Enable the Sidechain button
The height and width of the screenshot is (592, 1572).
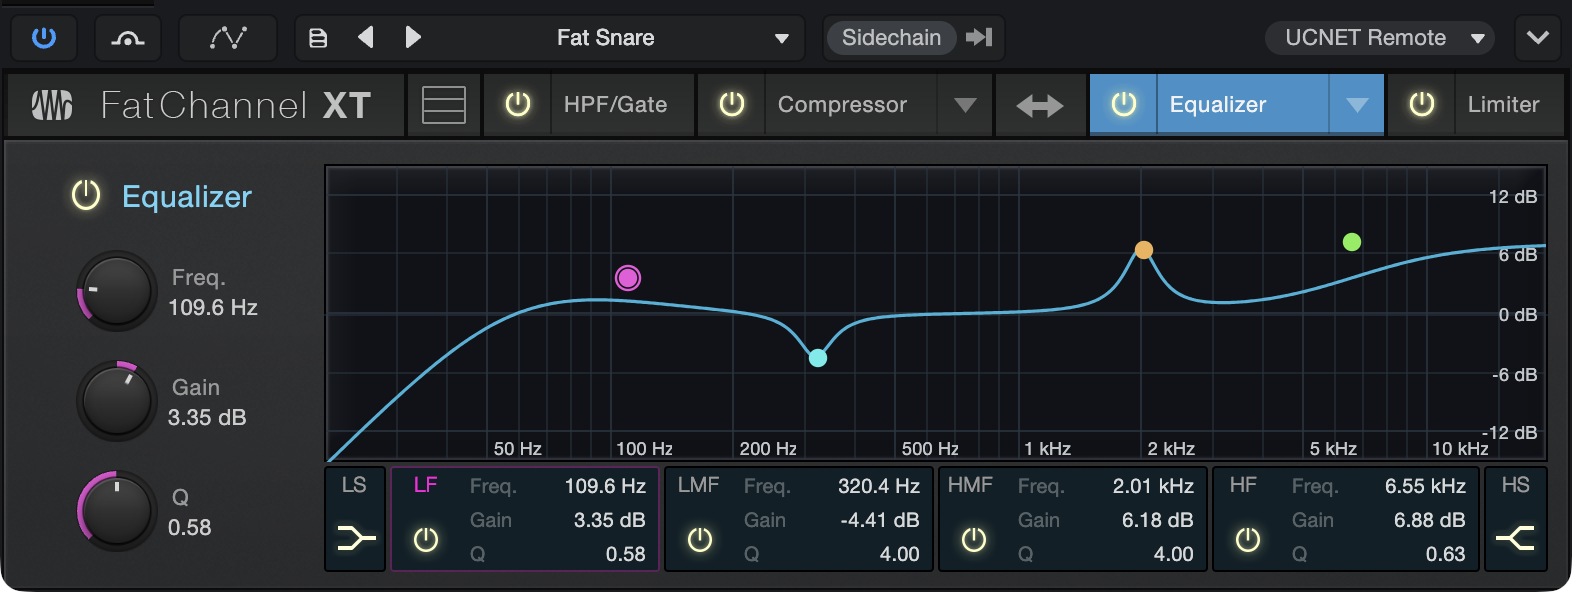pos(891,38)
